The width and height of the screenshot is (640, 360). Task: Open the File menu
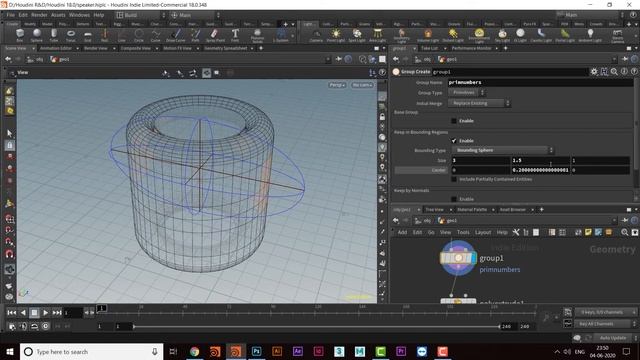tap(11, 15)
